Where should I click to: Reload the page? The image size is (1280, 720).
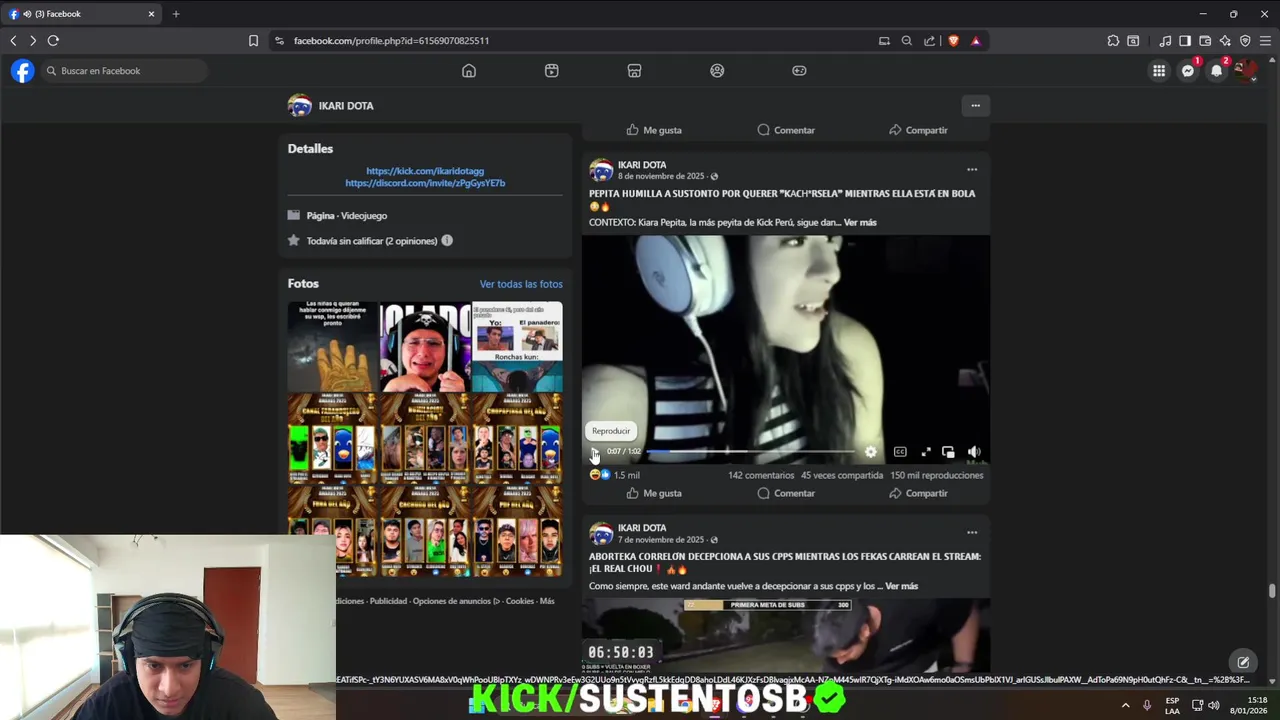coord(53,41)
